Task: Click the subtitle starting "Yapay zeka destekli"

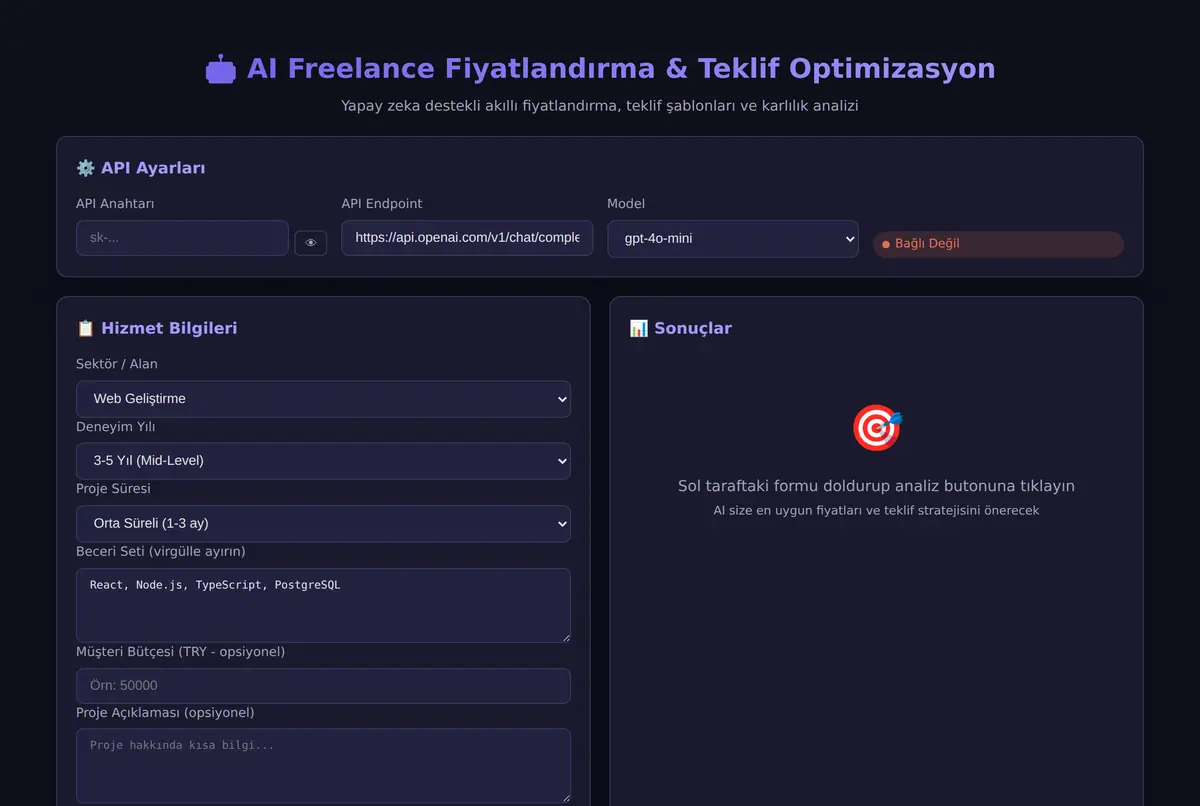Action: [x=600, y=105]
